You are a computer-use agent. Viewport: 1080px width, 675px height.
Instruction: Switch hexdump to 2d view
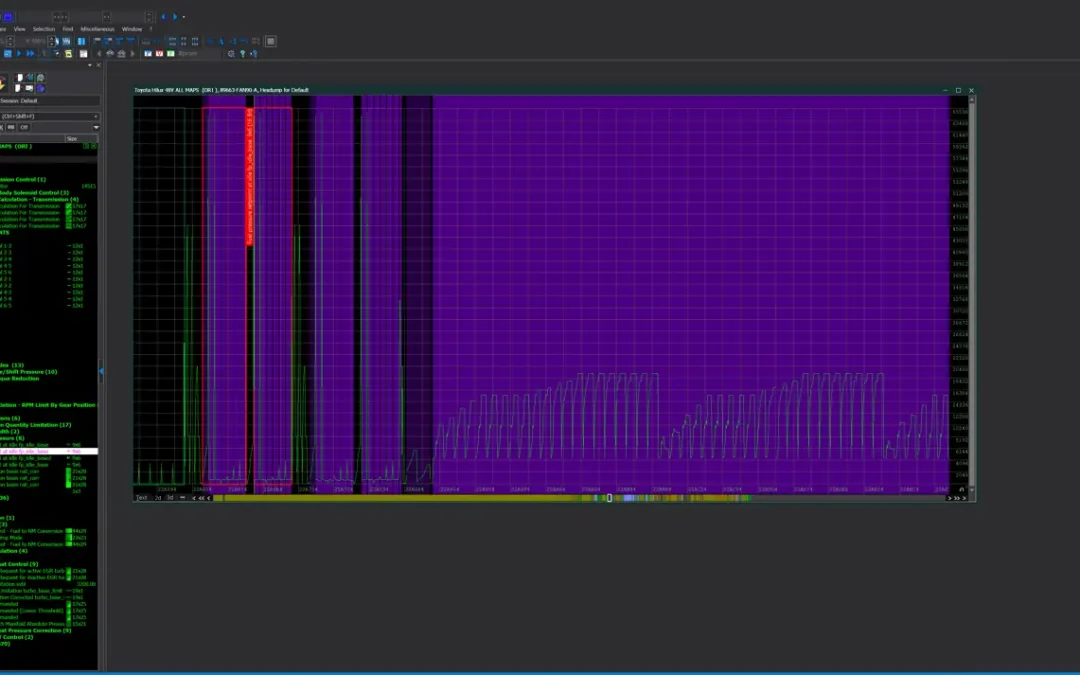click(158, 497)
